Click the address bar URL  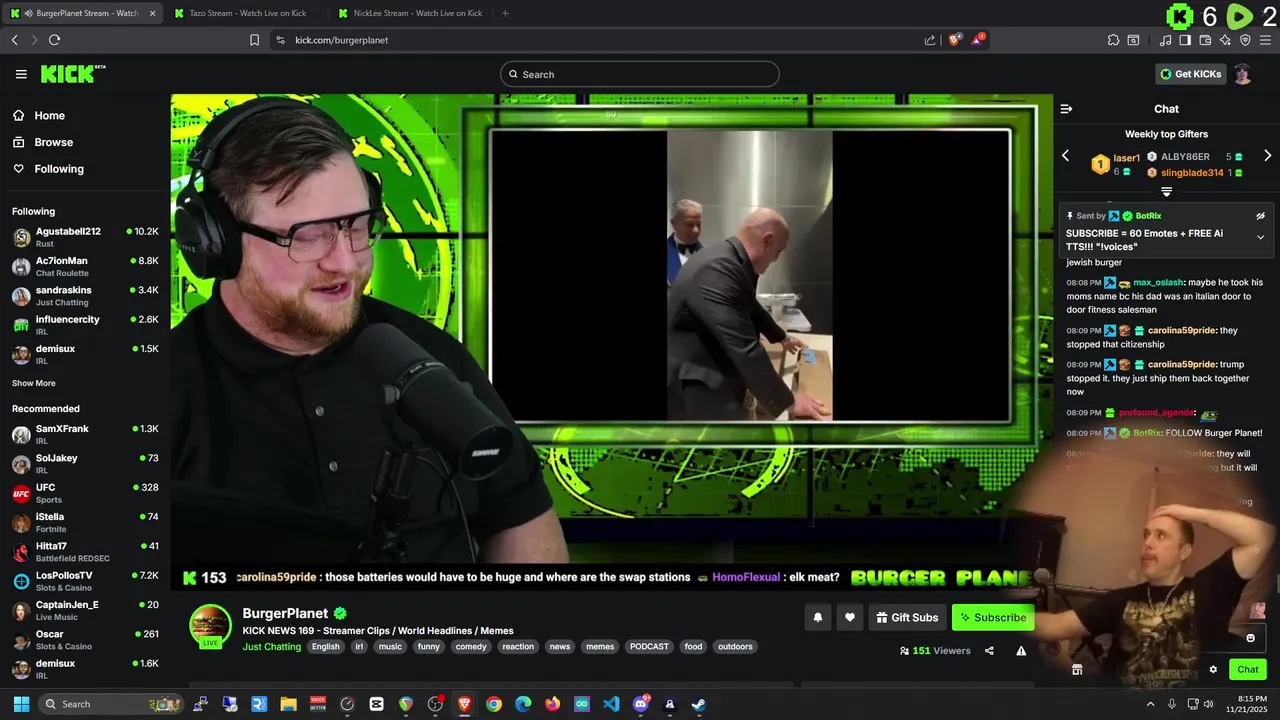click(341, 40)
